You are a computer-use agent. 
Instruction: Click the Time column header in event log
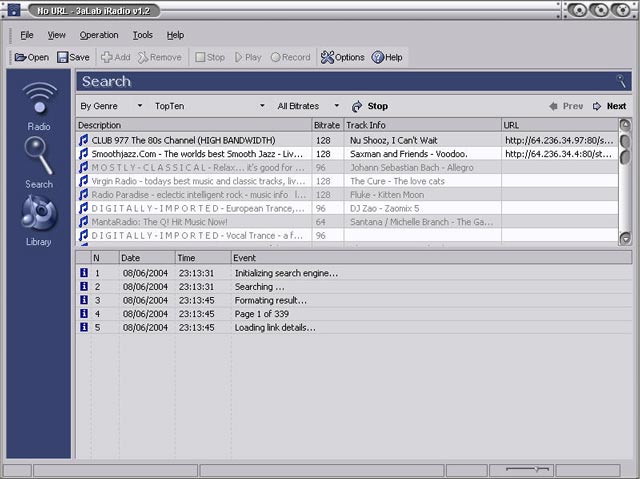pos(203,258)
